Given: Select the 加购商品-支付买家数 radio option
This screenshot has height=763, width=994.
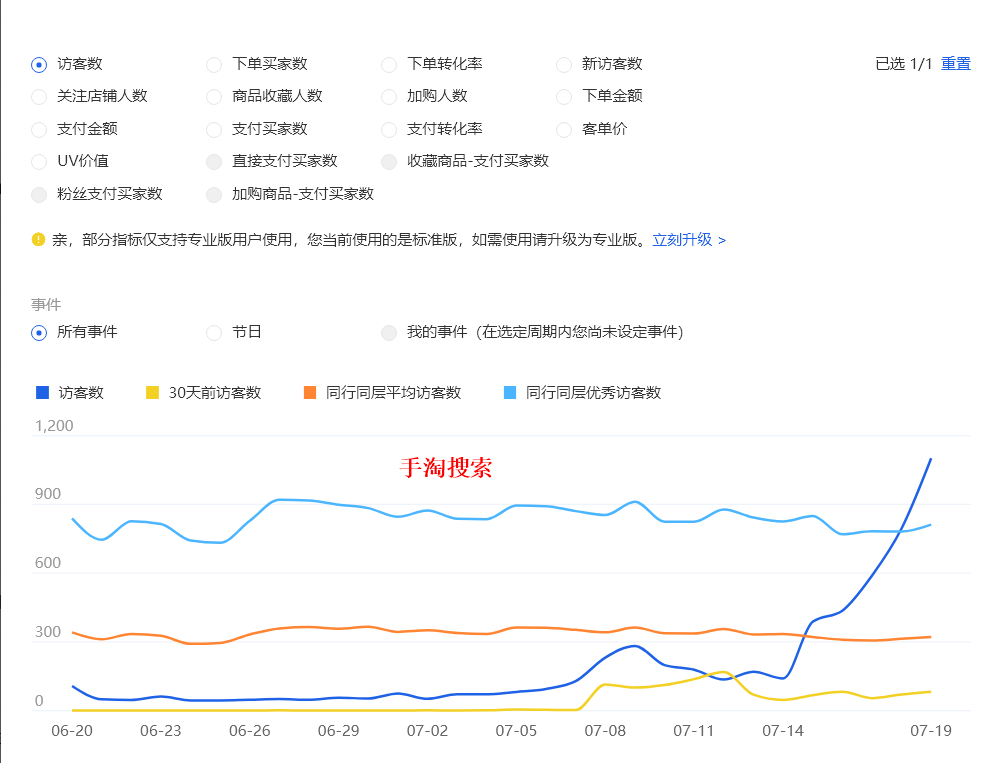Looking at the screenshot, I should (214, 195).
